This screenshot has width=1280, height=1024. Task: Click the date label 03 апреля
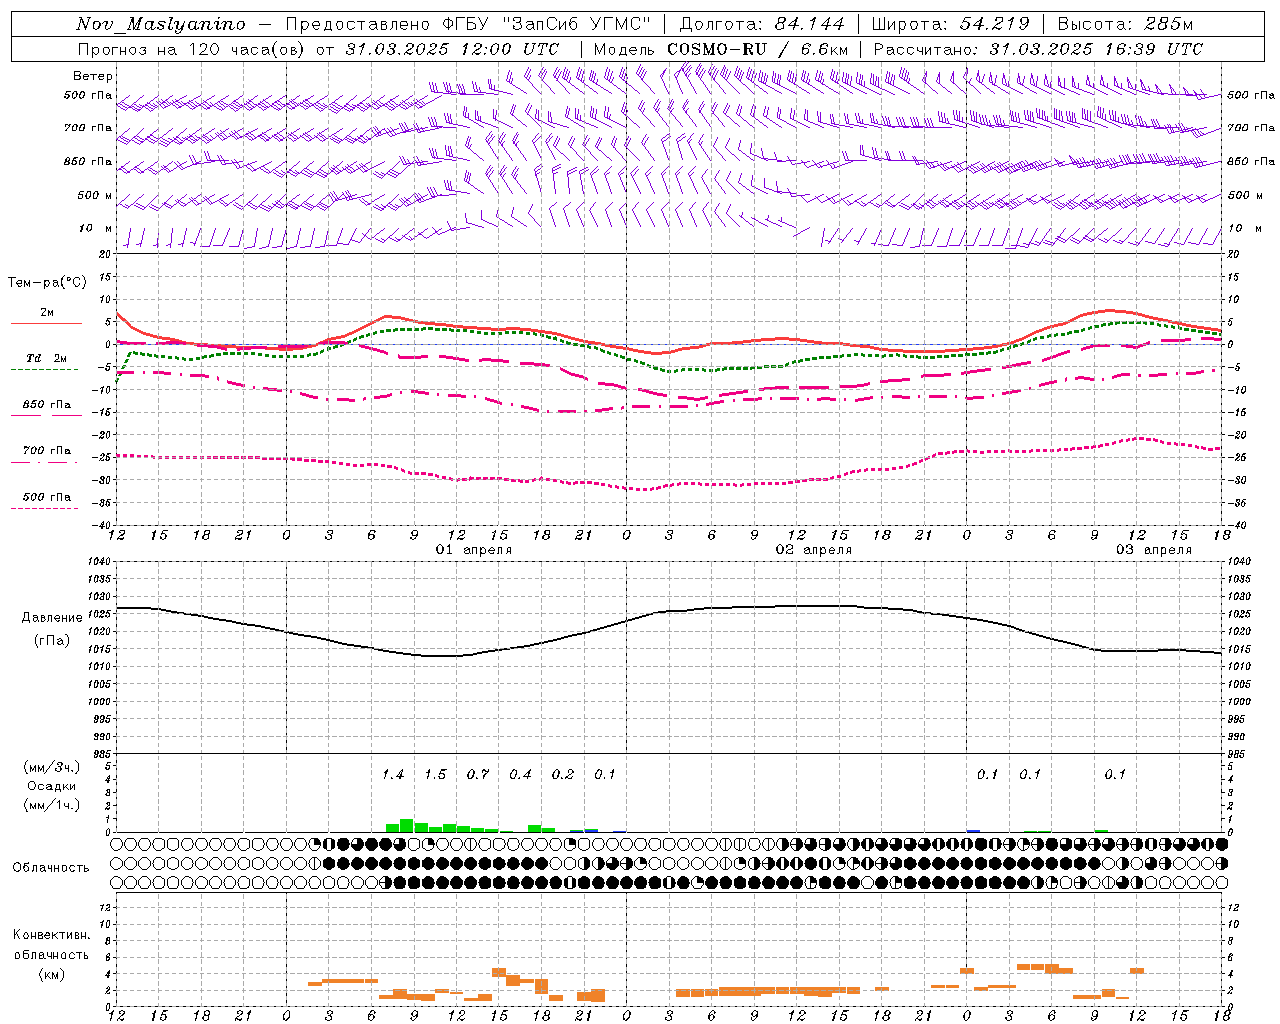[x=1154, y=550]
